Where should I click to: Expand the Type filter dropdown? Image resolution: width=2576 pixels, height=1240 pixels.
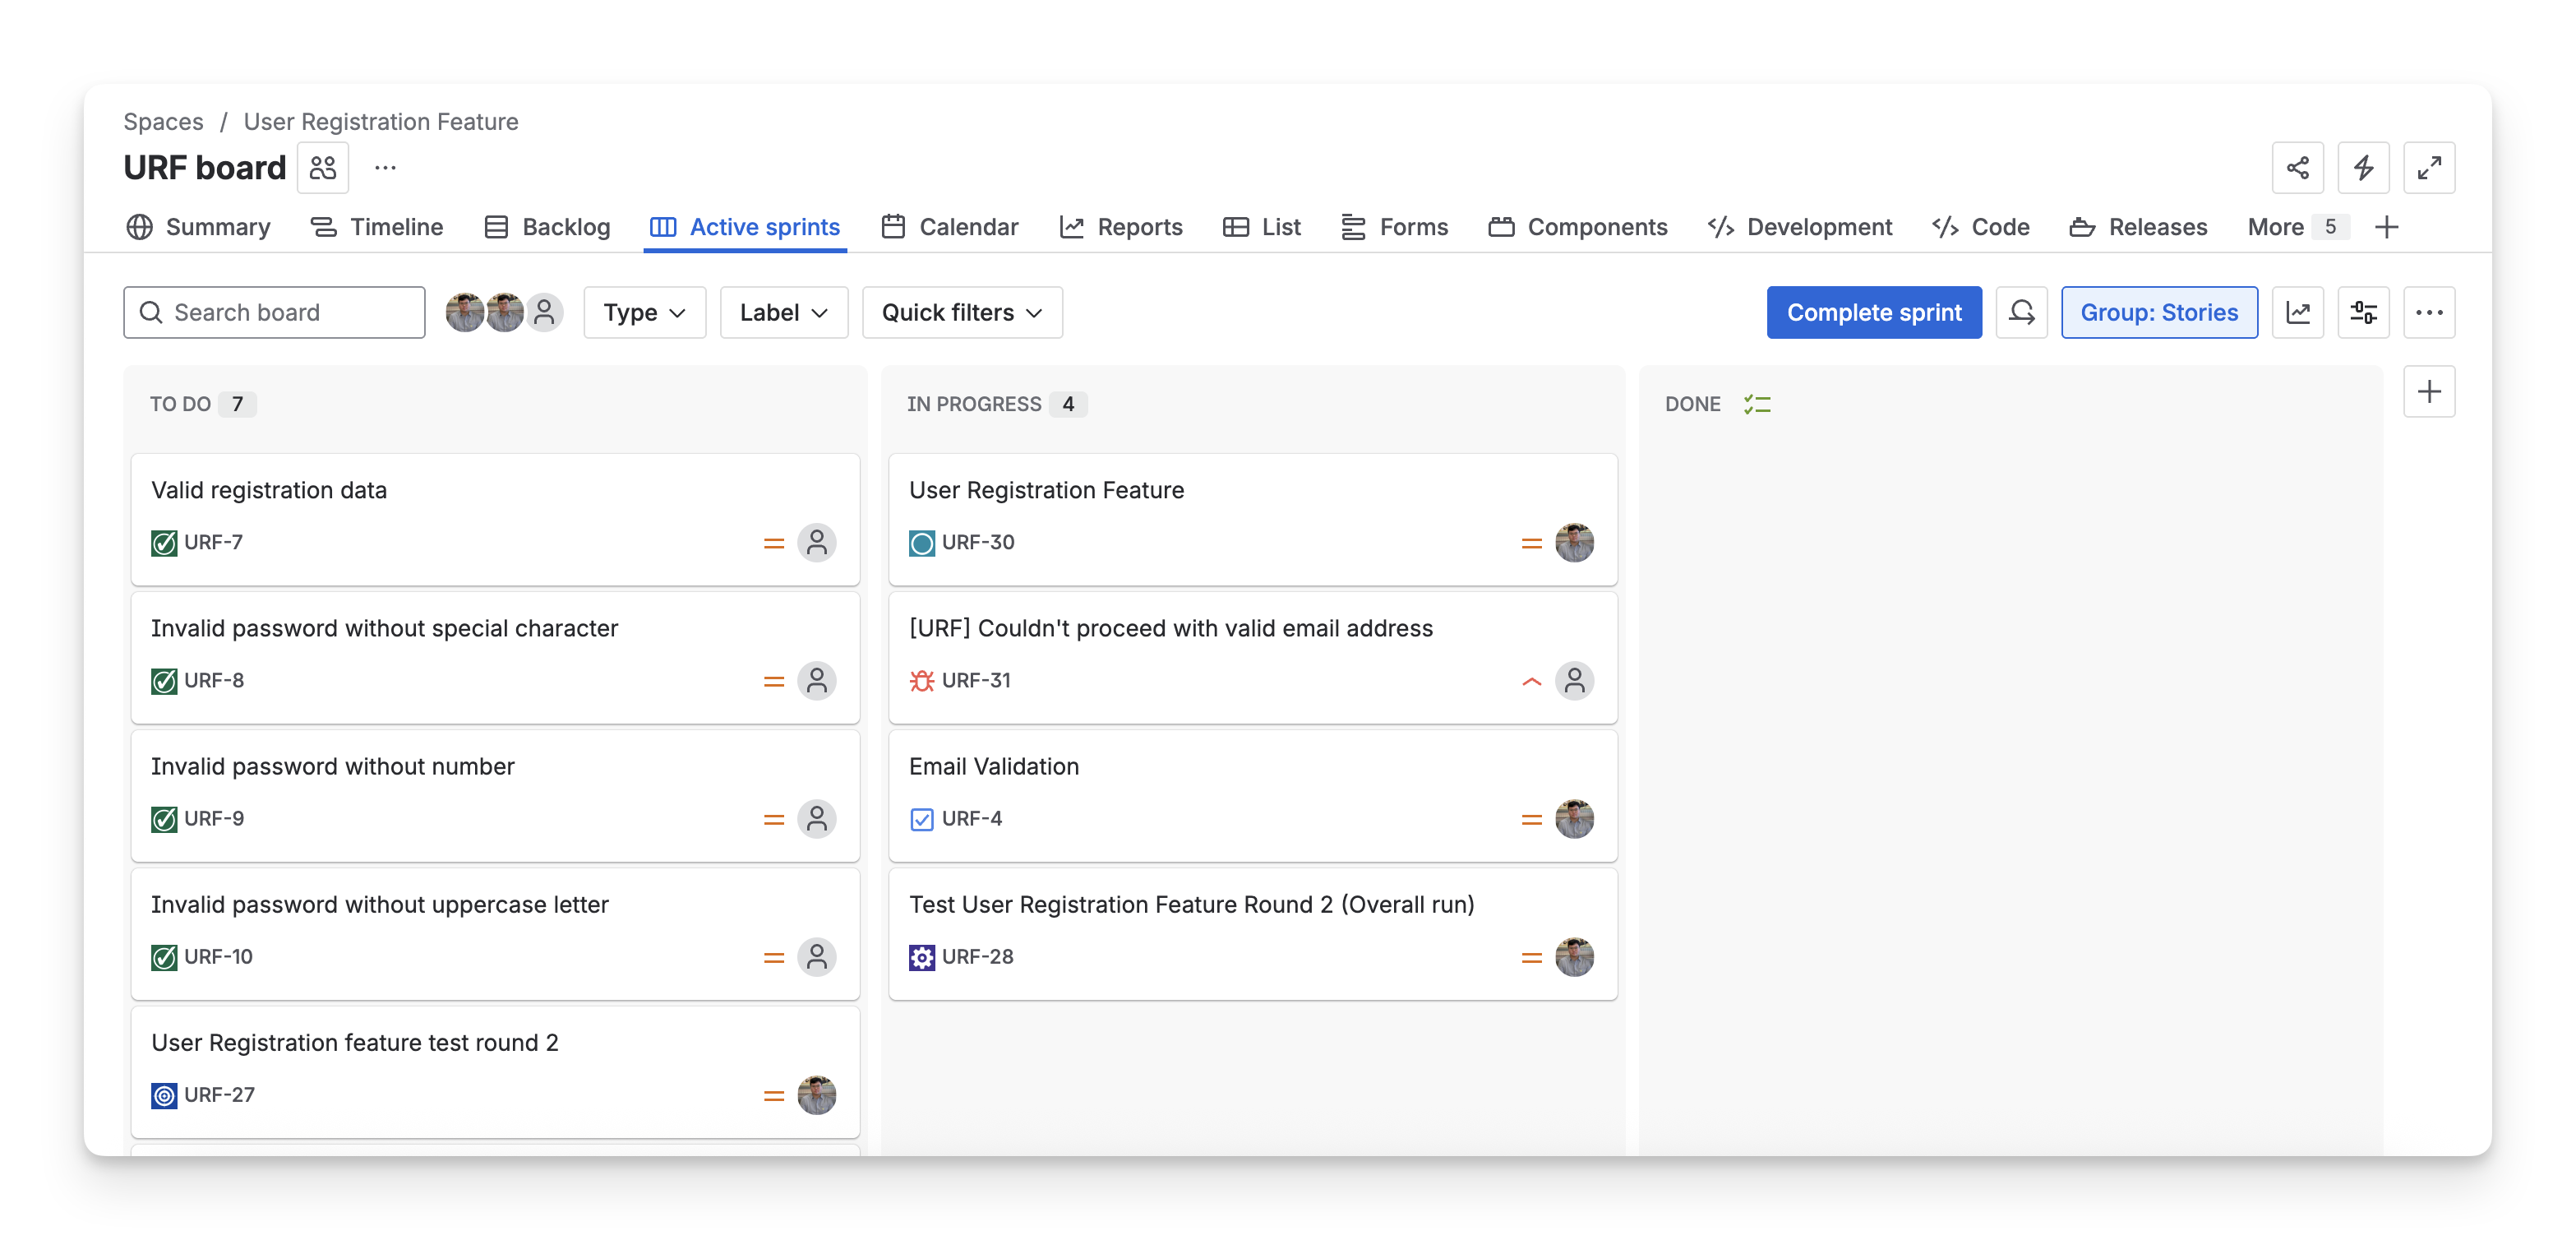tap(644, 313)
